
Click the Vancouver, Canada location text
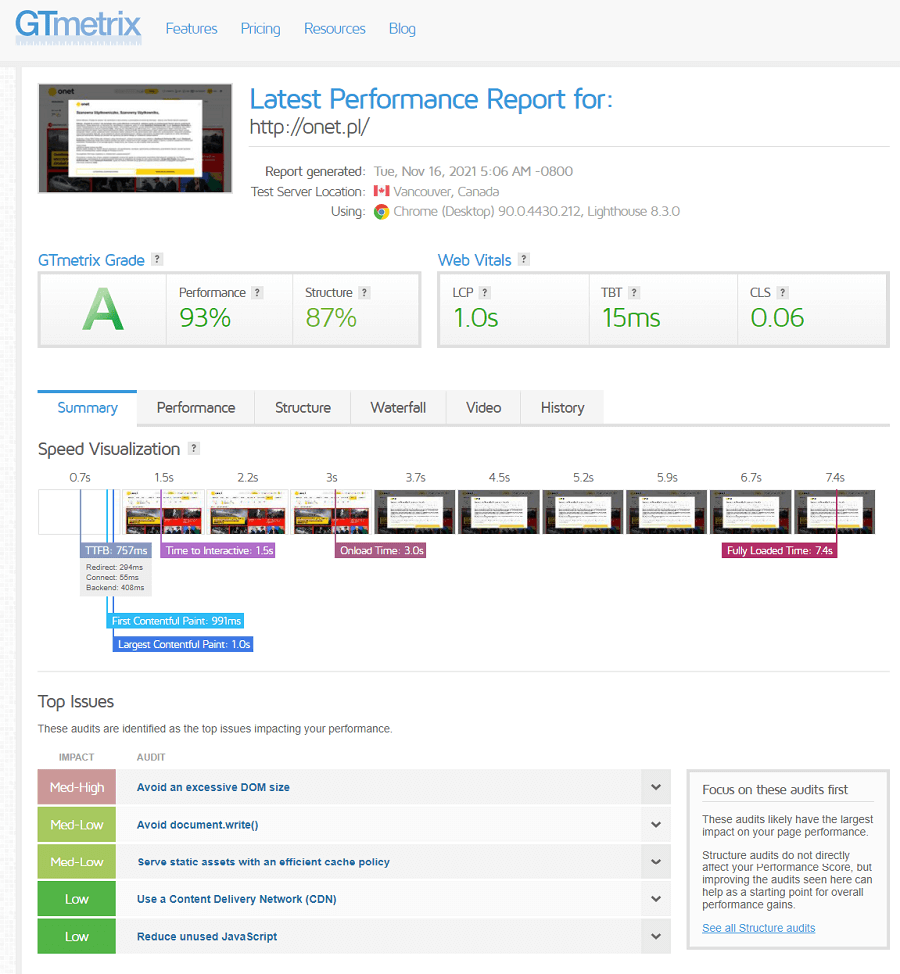coord(446,191)
